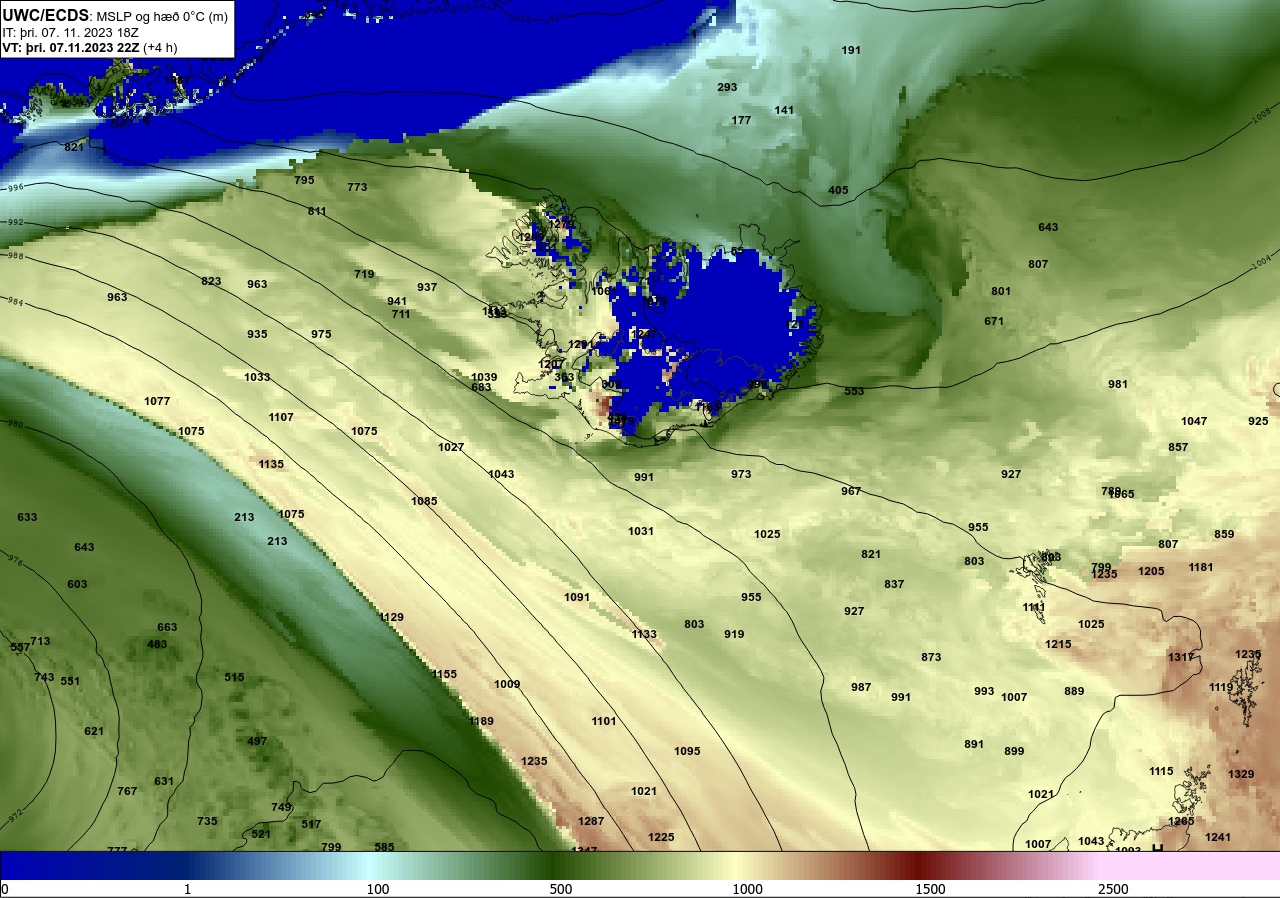
Task: Click the height value 811
Action: (x=317, y=211)
